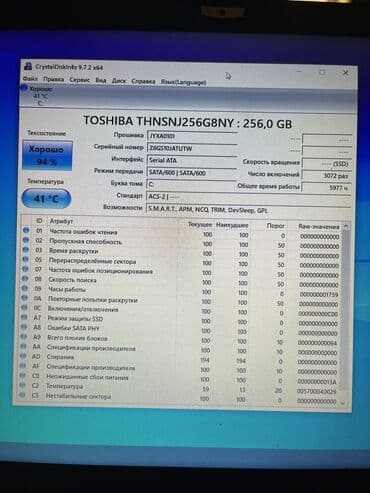The height and width of the screenshot is (493, 370).
Task: Click status icon of row C2 Температура
Action: coord(22,385)
